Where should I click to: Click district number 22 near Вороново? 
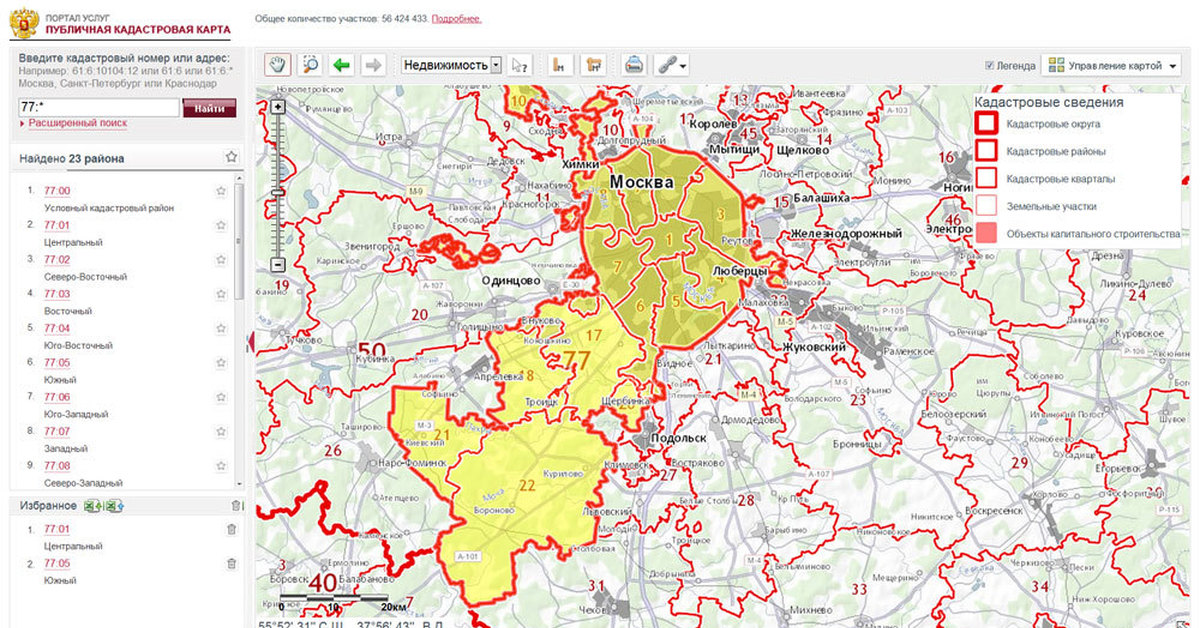(x=528, y=485)
